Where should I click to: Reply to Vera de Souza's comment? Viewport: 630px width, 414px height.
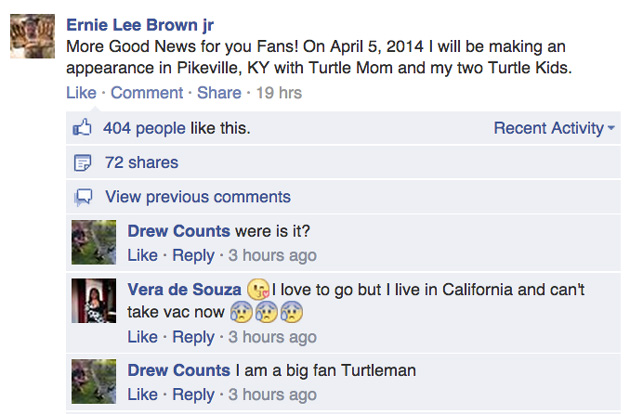coord(193,337)
